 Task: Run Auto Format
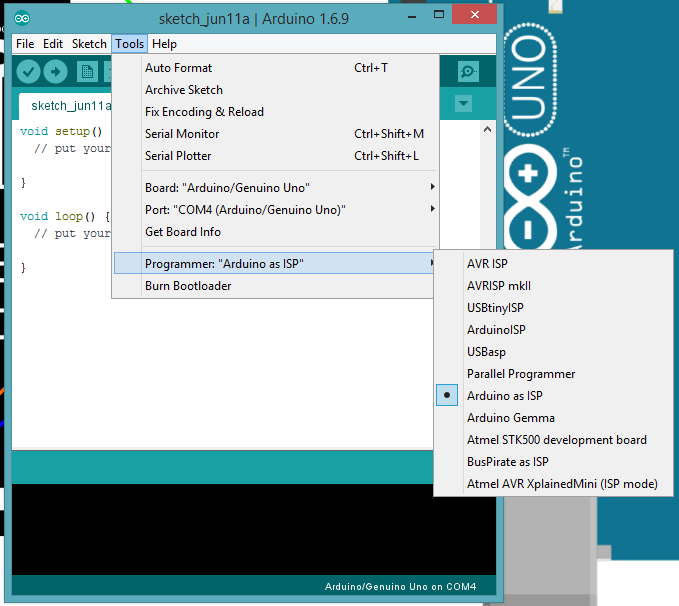coord(275,68)
